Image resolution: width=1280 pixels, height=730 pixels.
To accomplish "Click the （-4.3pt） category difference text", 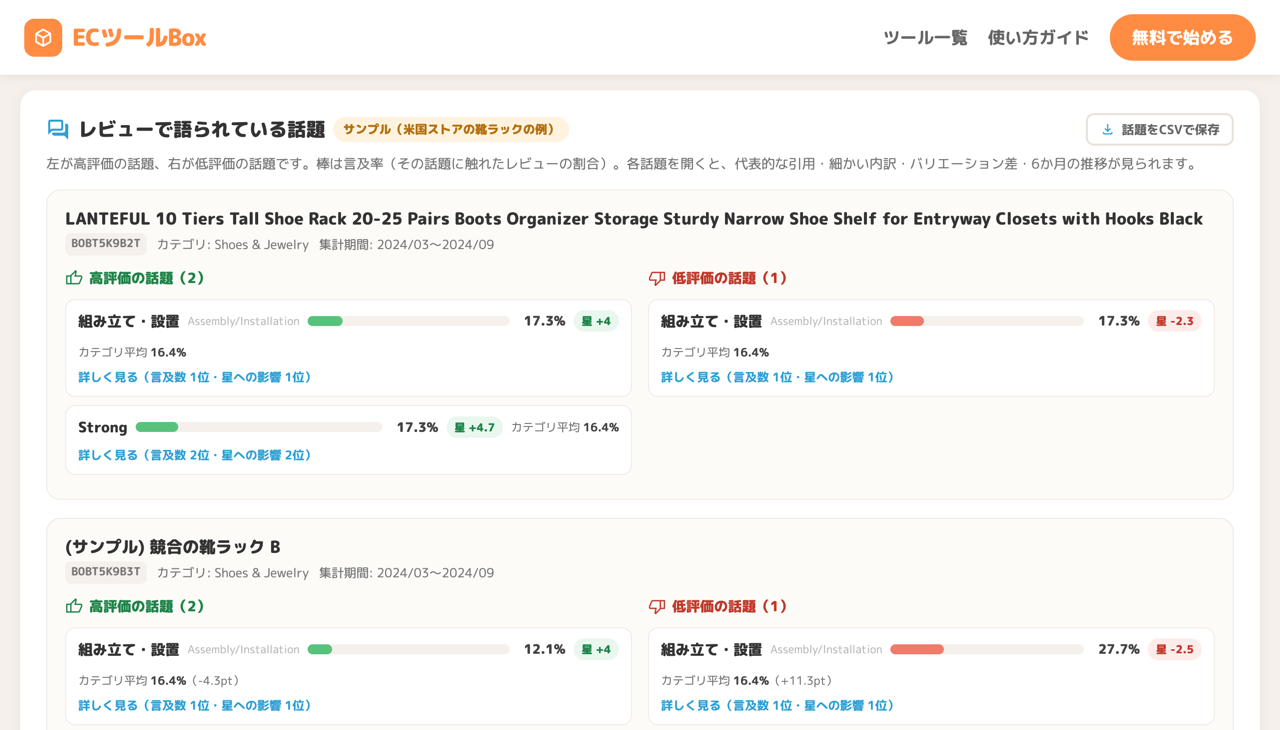I will 215,680.
